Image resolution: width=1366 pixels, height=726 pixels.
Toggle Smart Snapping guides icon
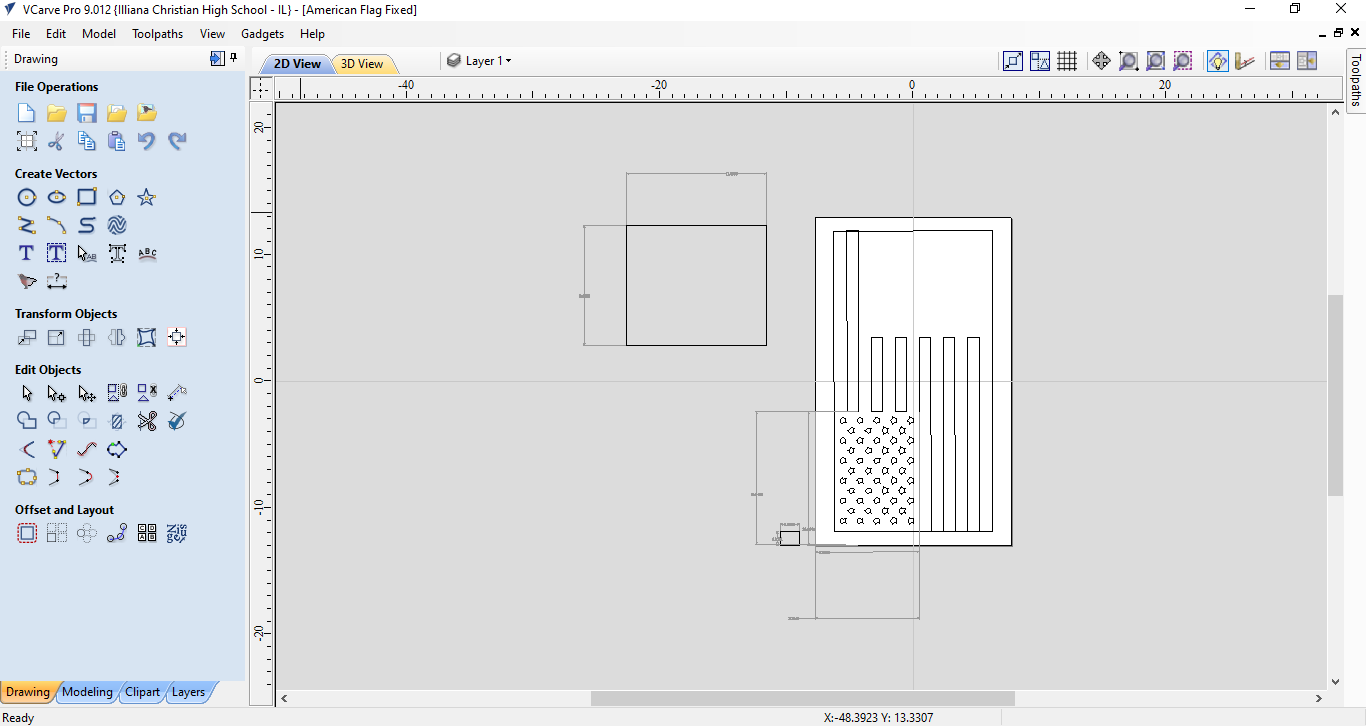pos(1040,61)
